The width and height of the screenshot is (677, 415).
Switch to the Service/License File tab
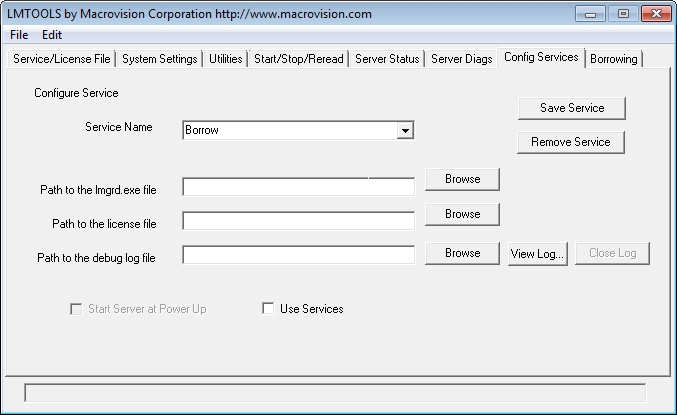click(x=62, y=59)
